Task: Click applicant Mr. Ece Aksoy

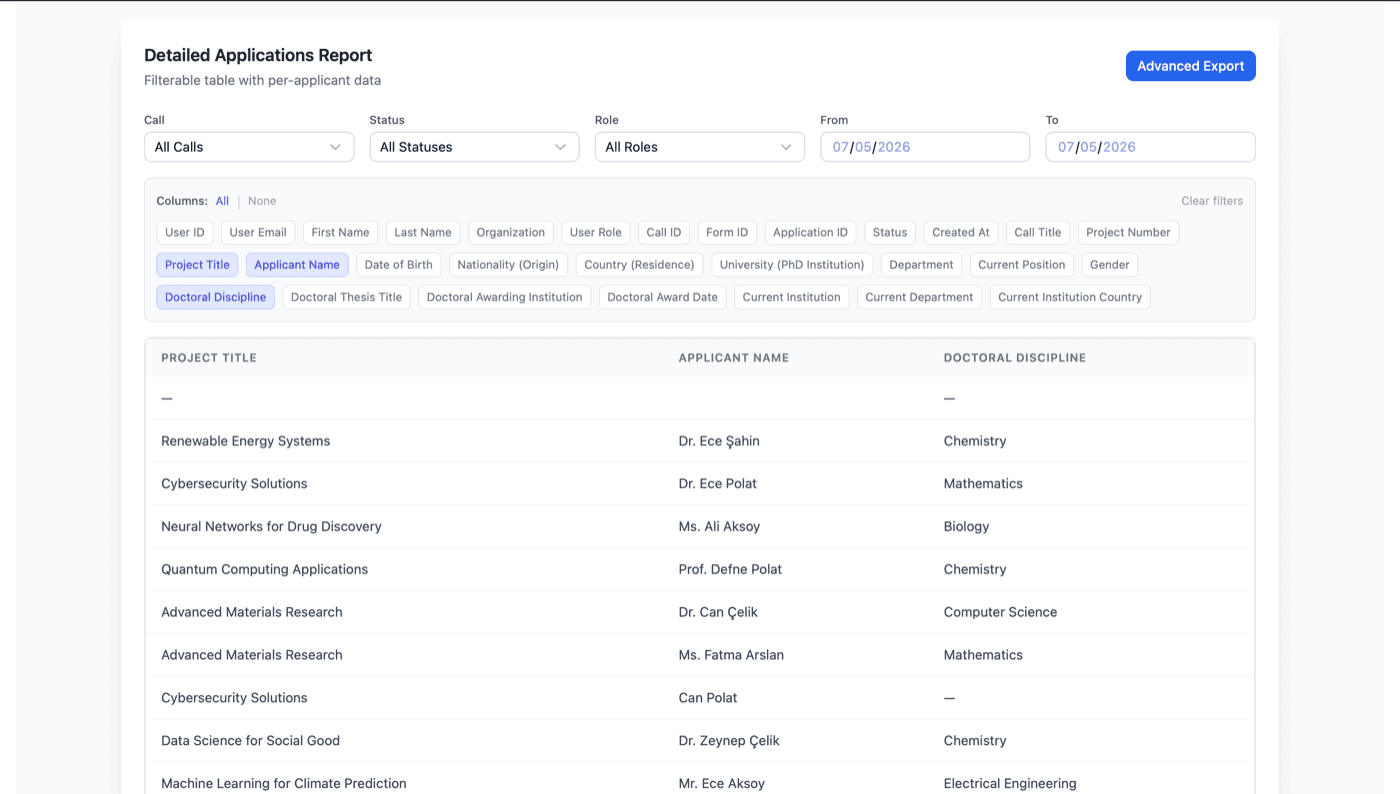Action: click(722, 784)
